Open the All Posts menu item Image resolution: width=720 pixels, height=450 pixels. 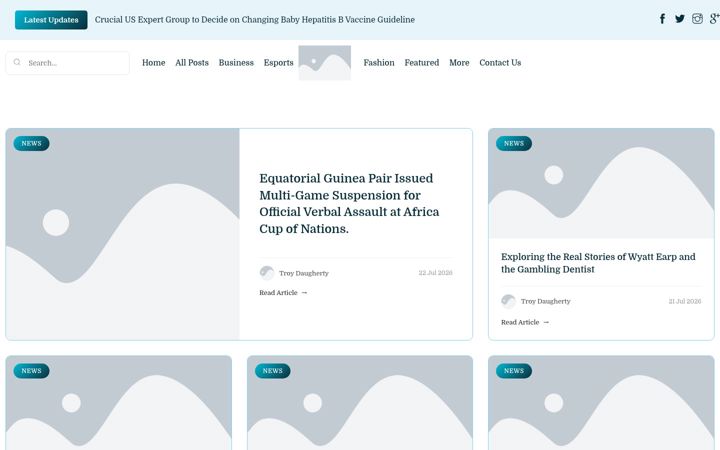point(192,62)
